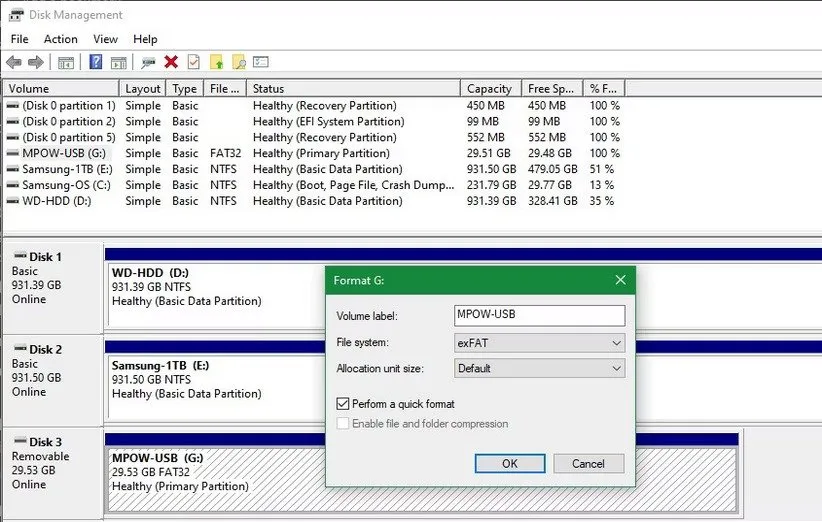Cancel the Format G: dialog
This screenshot has width=822, height=522.
pyautogui.click(x=588, y=463)
